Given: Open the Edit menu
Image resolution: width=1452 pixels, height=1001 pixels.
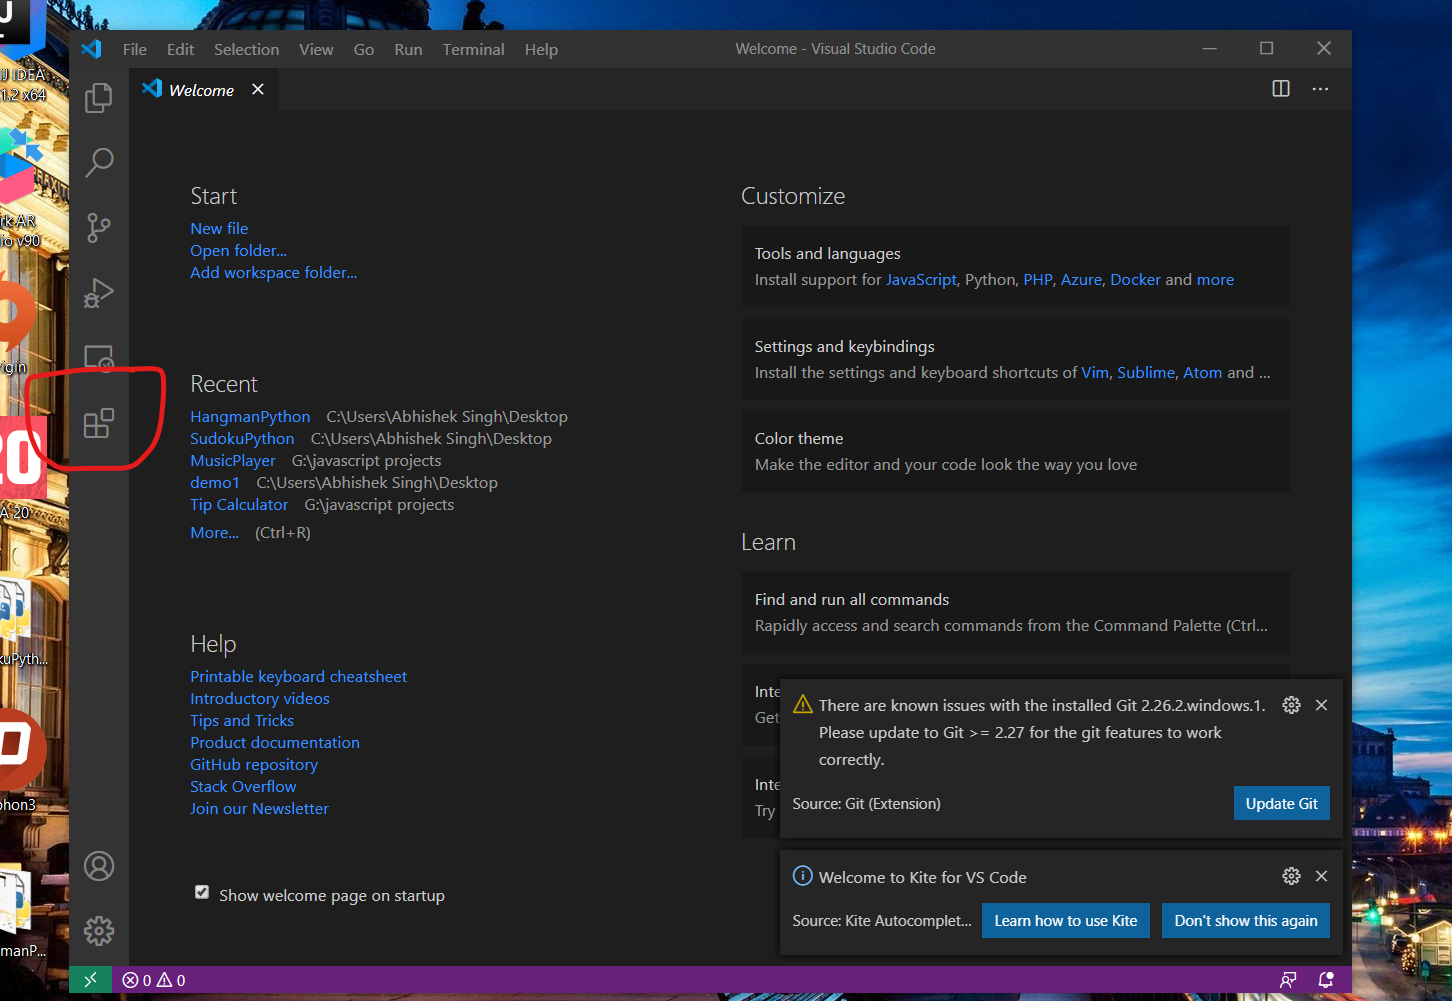Looking at the screenshot, I should click(181, 49).
